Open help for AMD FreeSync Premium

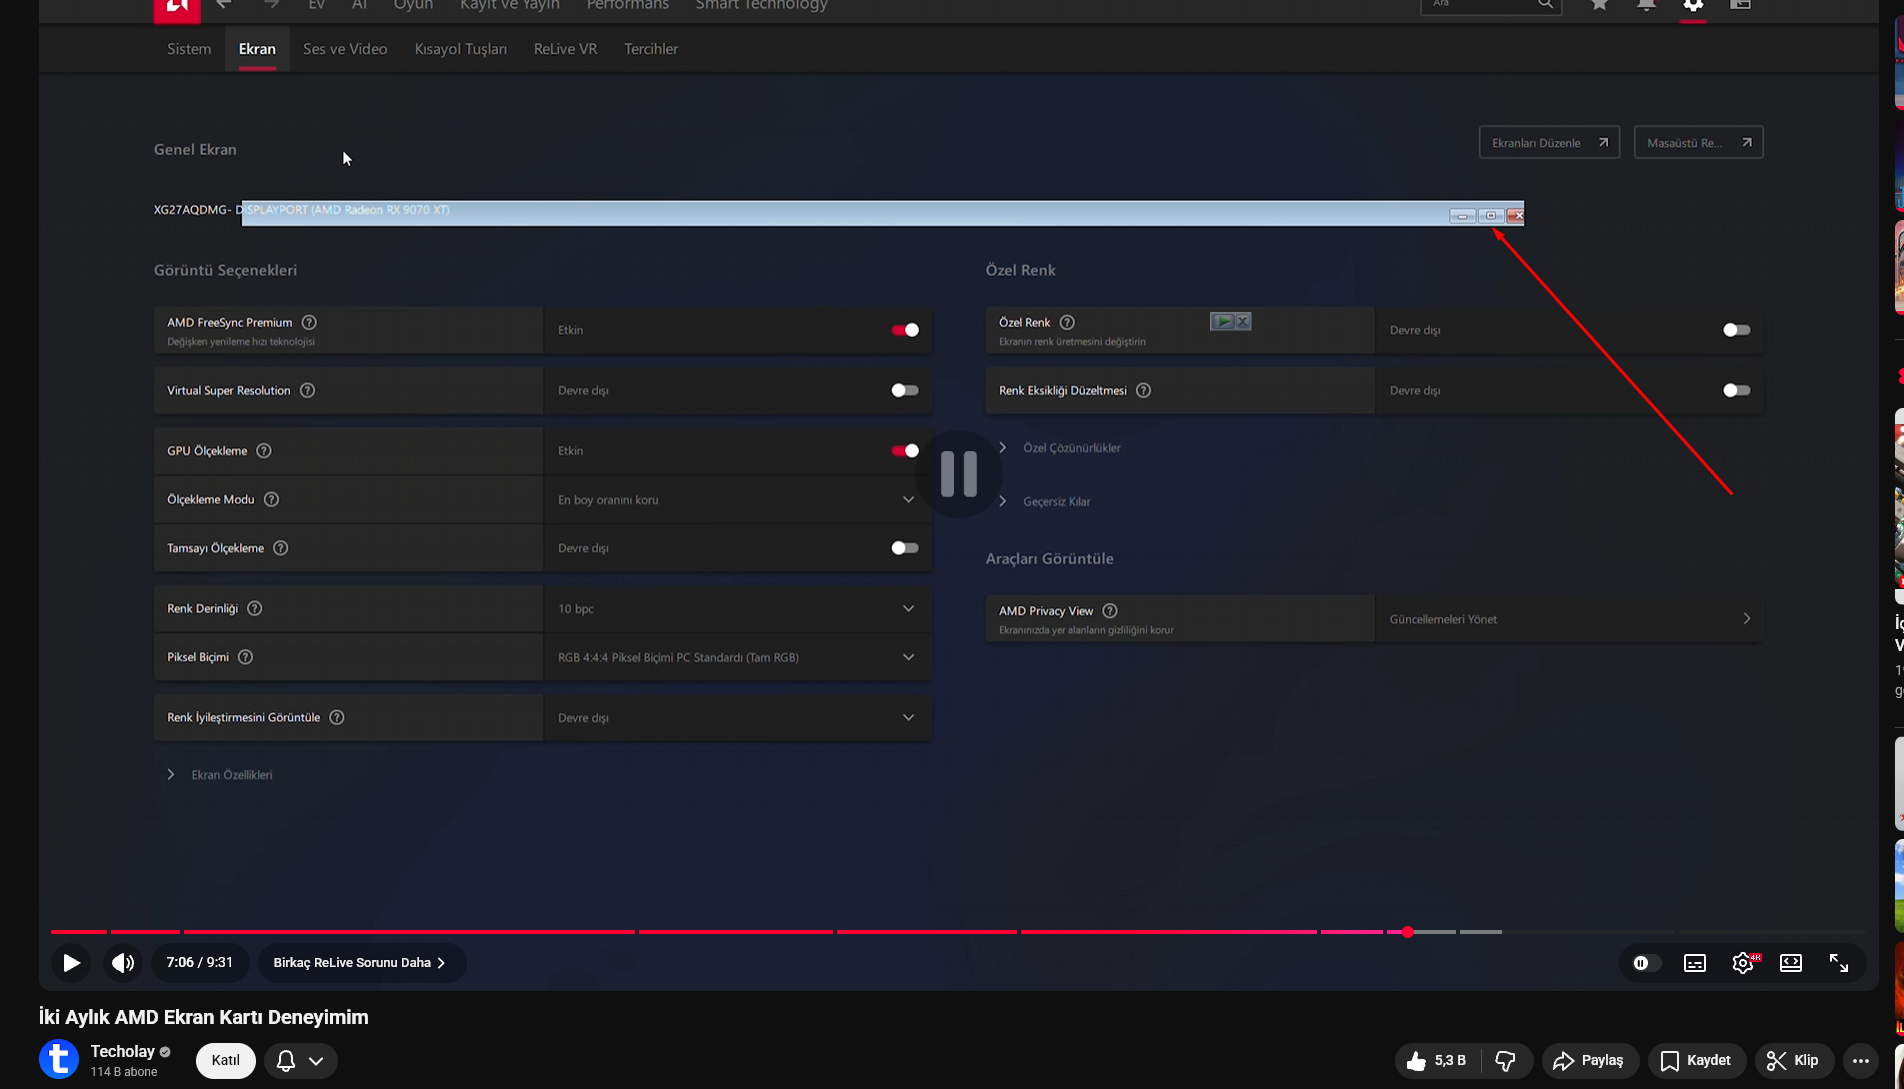pyautogui.click(x=309, y=322)
